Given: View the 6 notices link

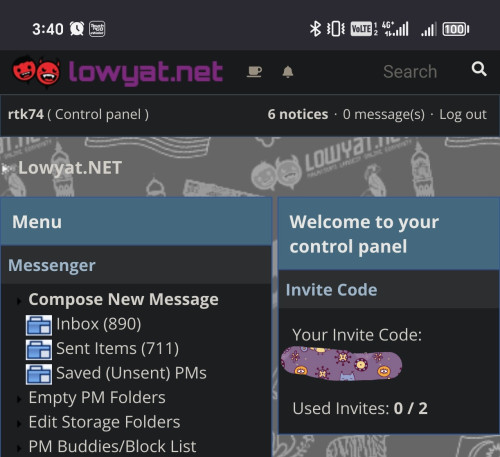Looking at the screenshot, I should [x=298, y=114].
